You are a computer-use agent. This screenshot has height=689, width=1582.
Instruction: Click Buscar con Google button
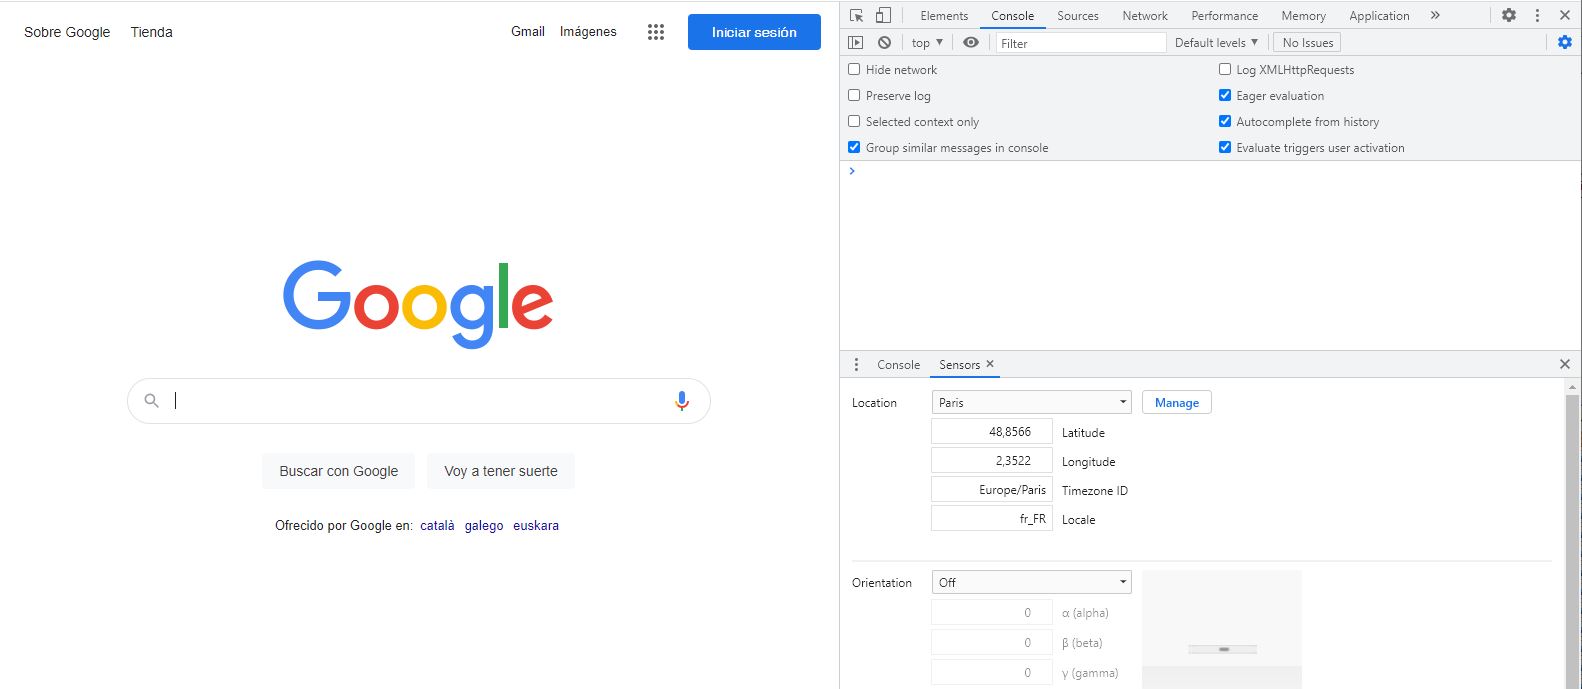(x=339, y=471)
